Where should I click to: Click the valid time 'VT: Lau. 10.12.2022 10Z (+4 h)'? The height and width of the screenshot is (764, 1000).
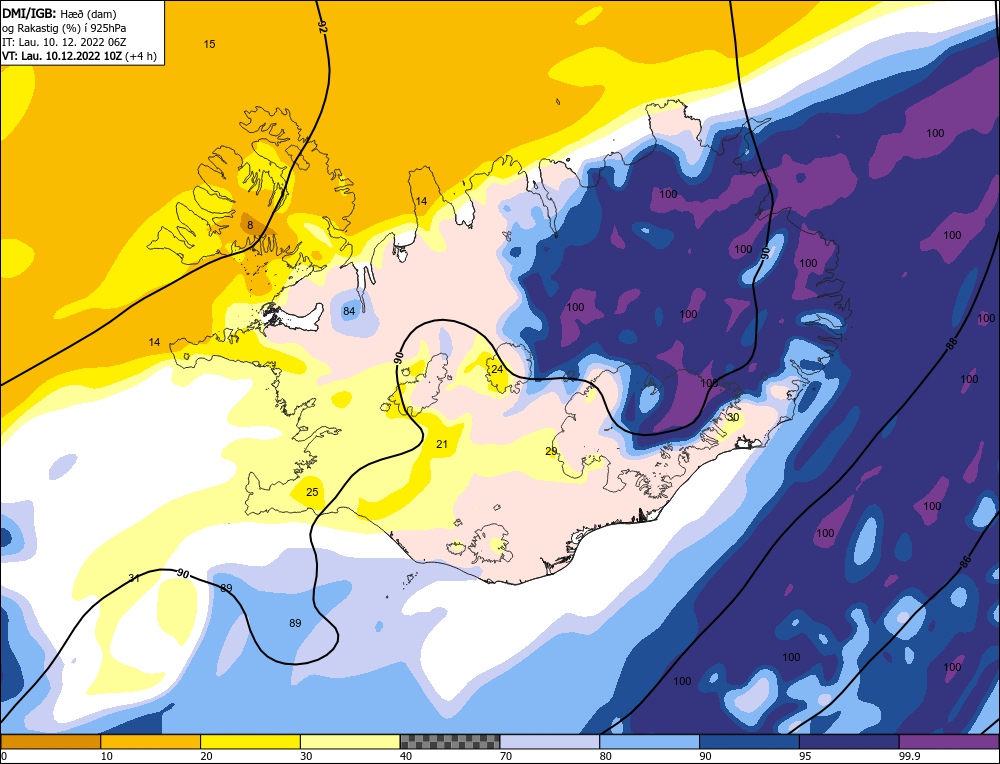coord(79,56)
